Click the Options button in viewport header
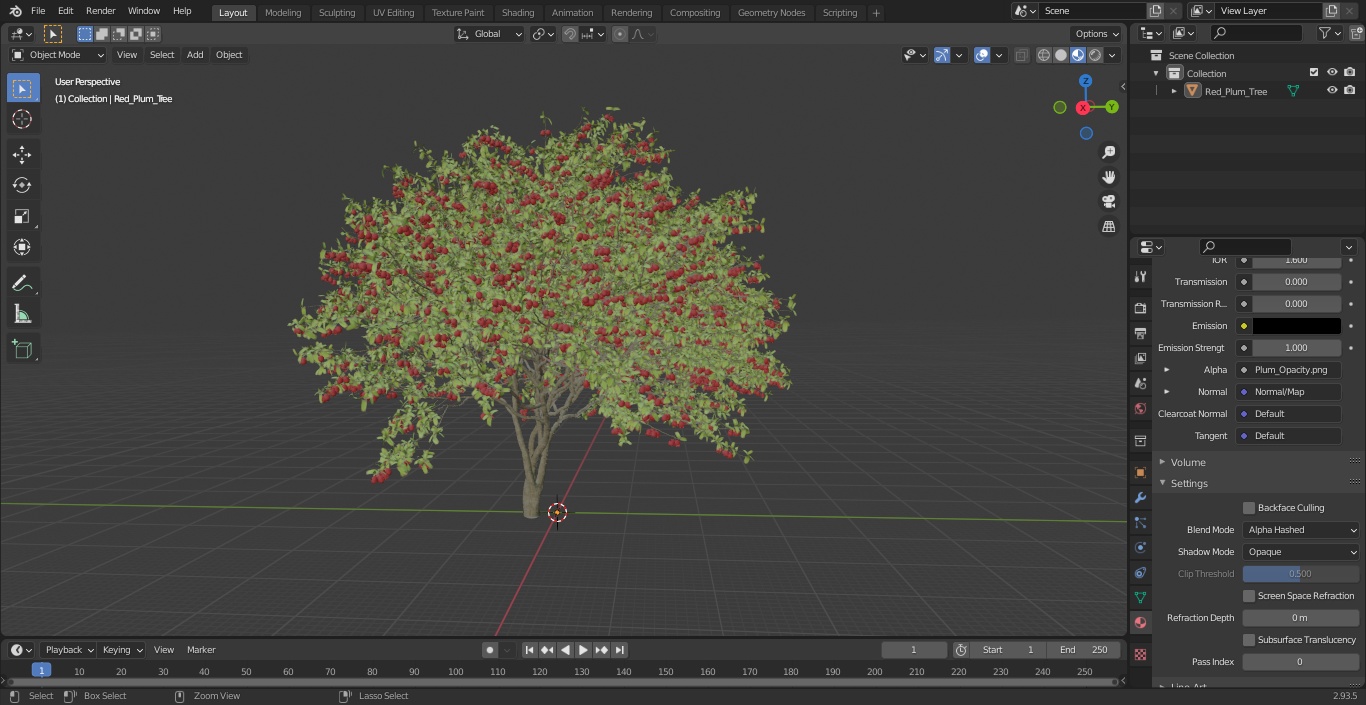The height and width of the screenshot is (705, 1366). tap(1097, 34)
